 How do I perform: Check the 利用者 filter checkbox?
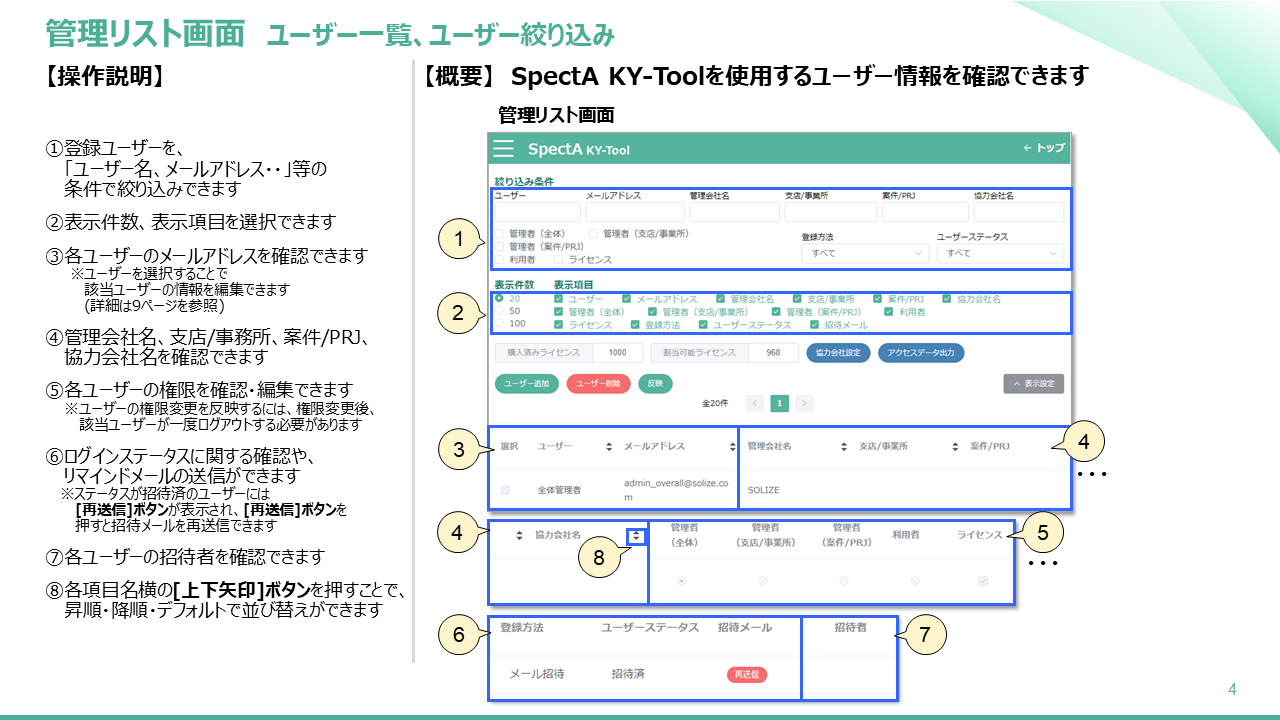(499, 259)
